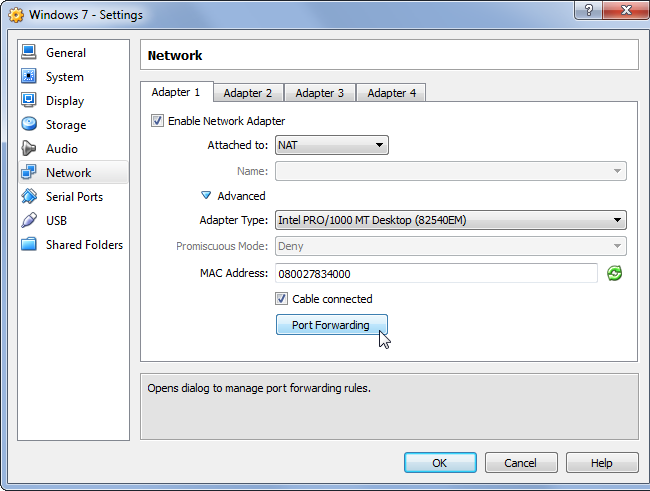Click the USB settings icon
Viewport: 650px width, 491px height.
[29, 221]
